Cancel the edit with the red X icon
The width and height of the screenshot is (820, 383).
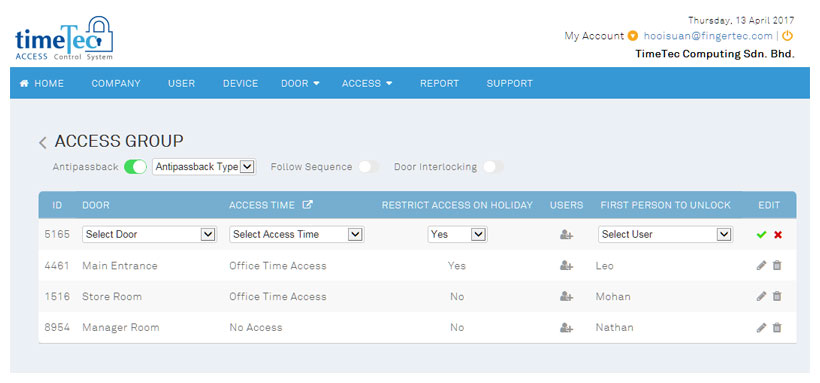pyautogui.click(x=778, y=235)
